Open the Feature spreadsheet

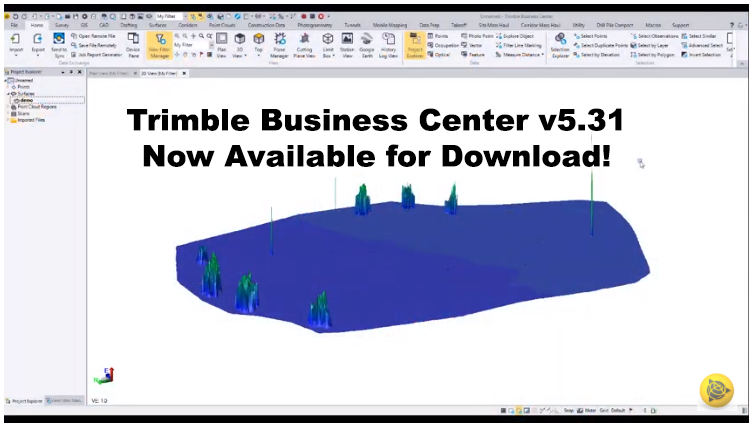473,55
